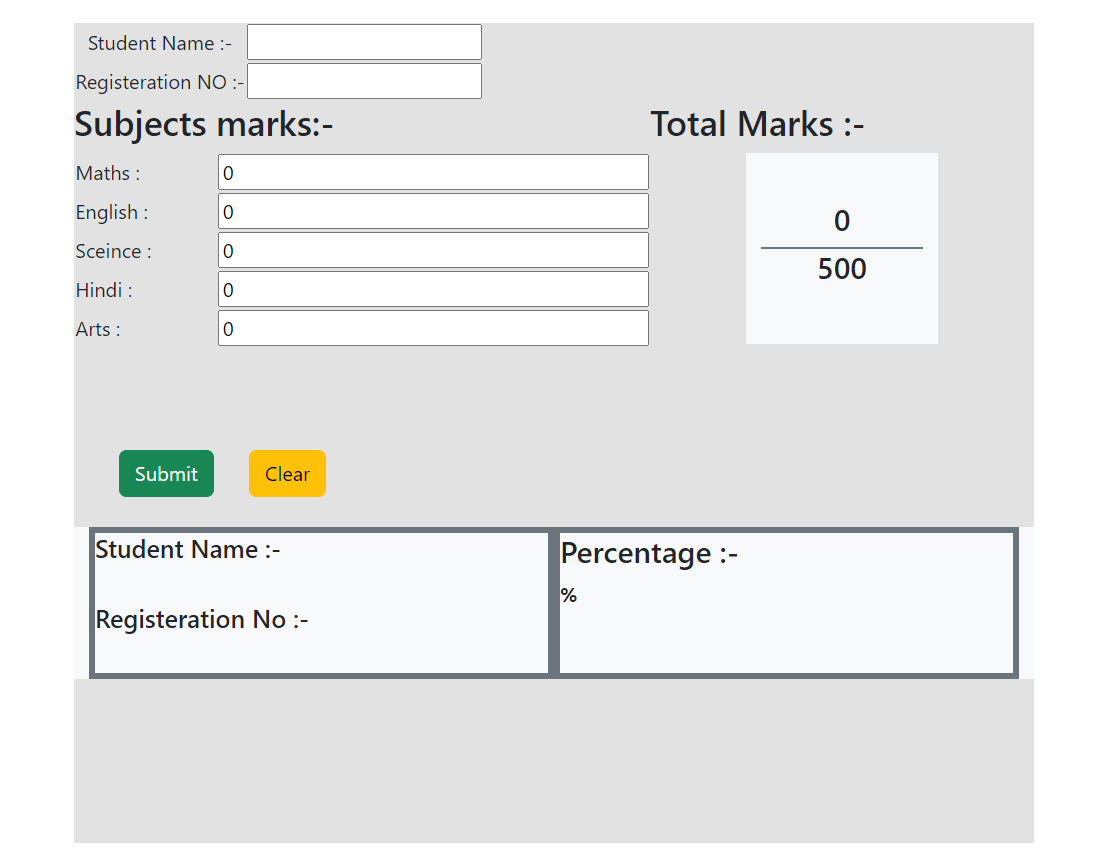Select the Sceince label
Viewport: 1115px width, 859px height.
114,251
